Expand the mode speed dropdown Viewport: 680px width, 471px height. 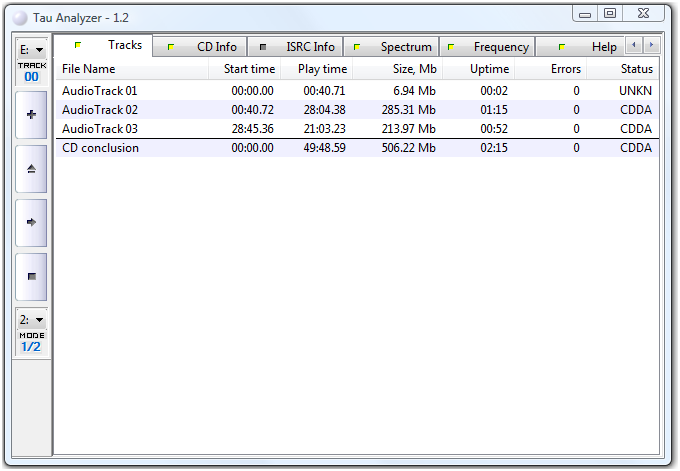(x=31, y=320)
